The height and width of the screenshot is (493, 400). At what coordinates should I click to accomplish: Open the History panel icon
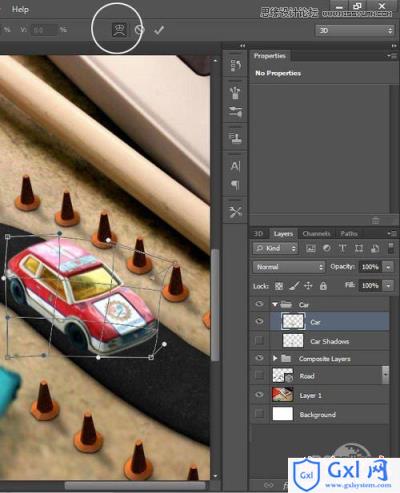235,65
